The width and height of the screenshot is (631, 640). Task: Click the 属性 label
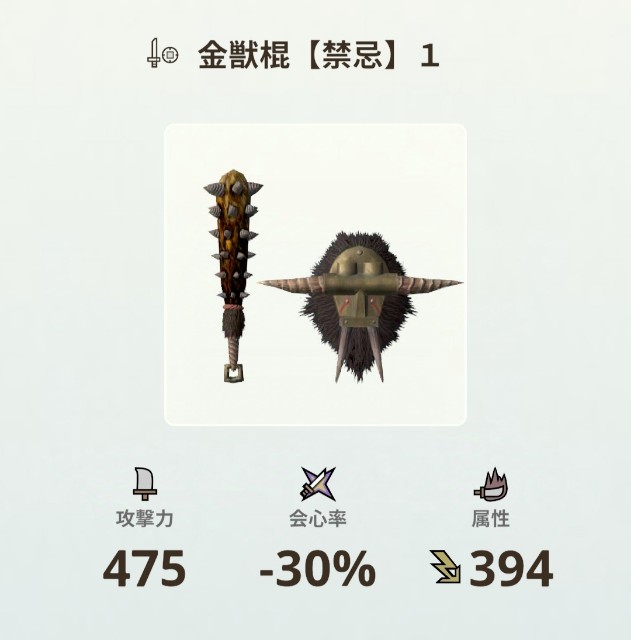[x=491, y=519]
